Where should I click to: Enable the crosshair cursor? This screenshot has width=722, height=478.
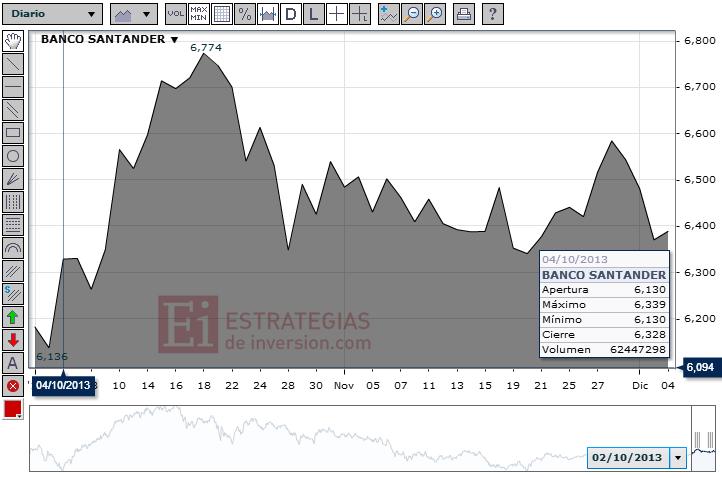pyautogui.click(x=337, y=14)
